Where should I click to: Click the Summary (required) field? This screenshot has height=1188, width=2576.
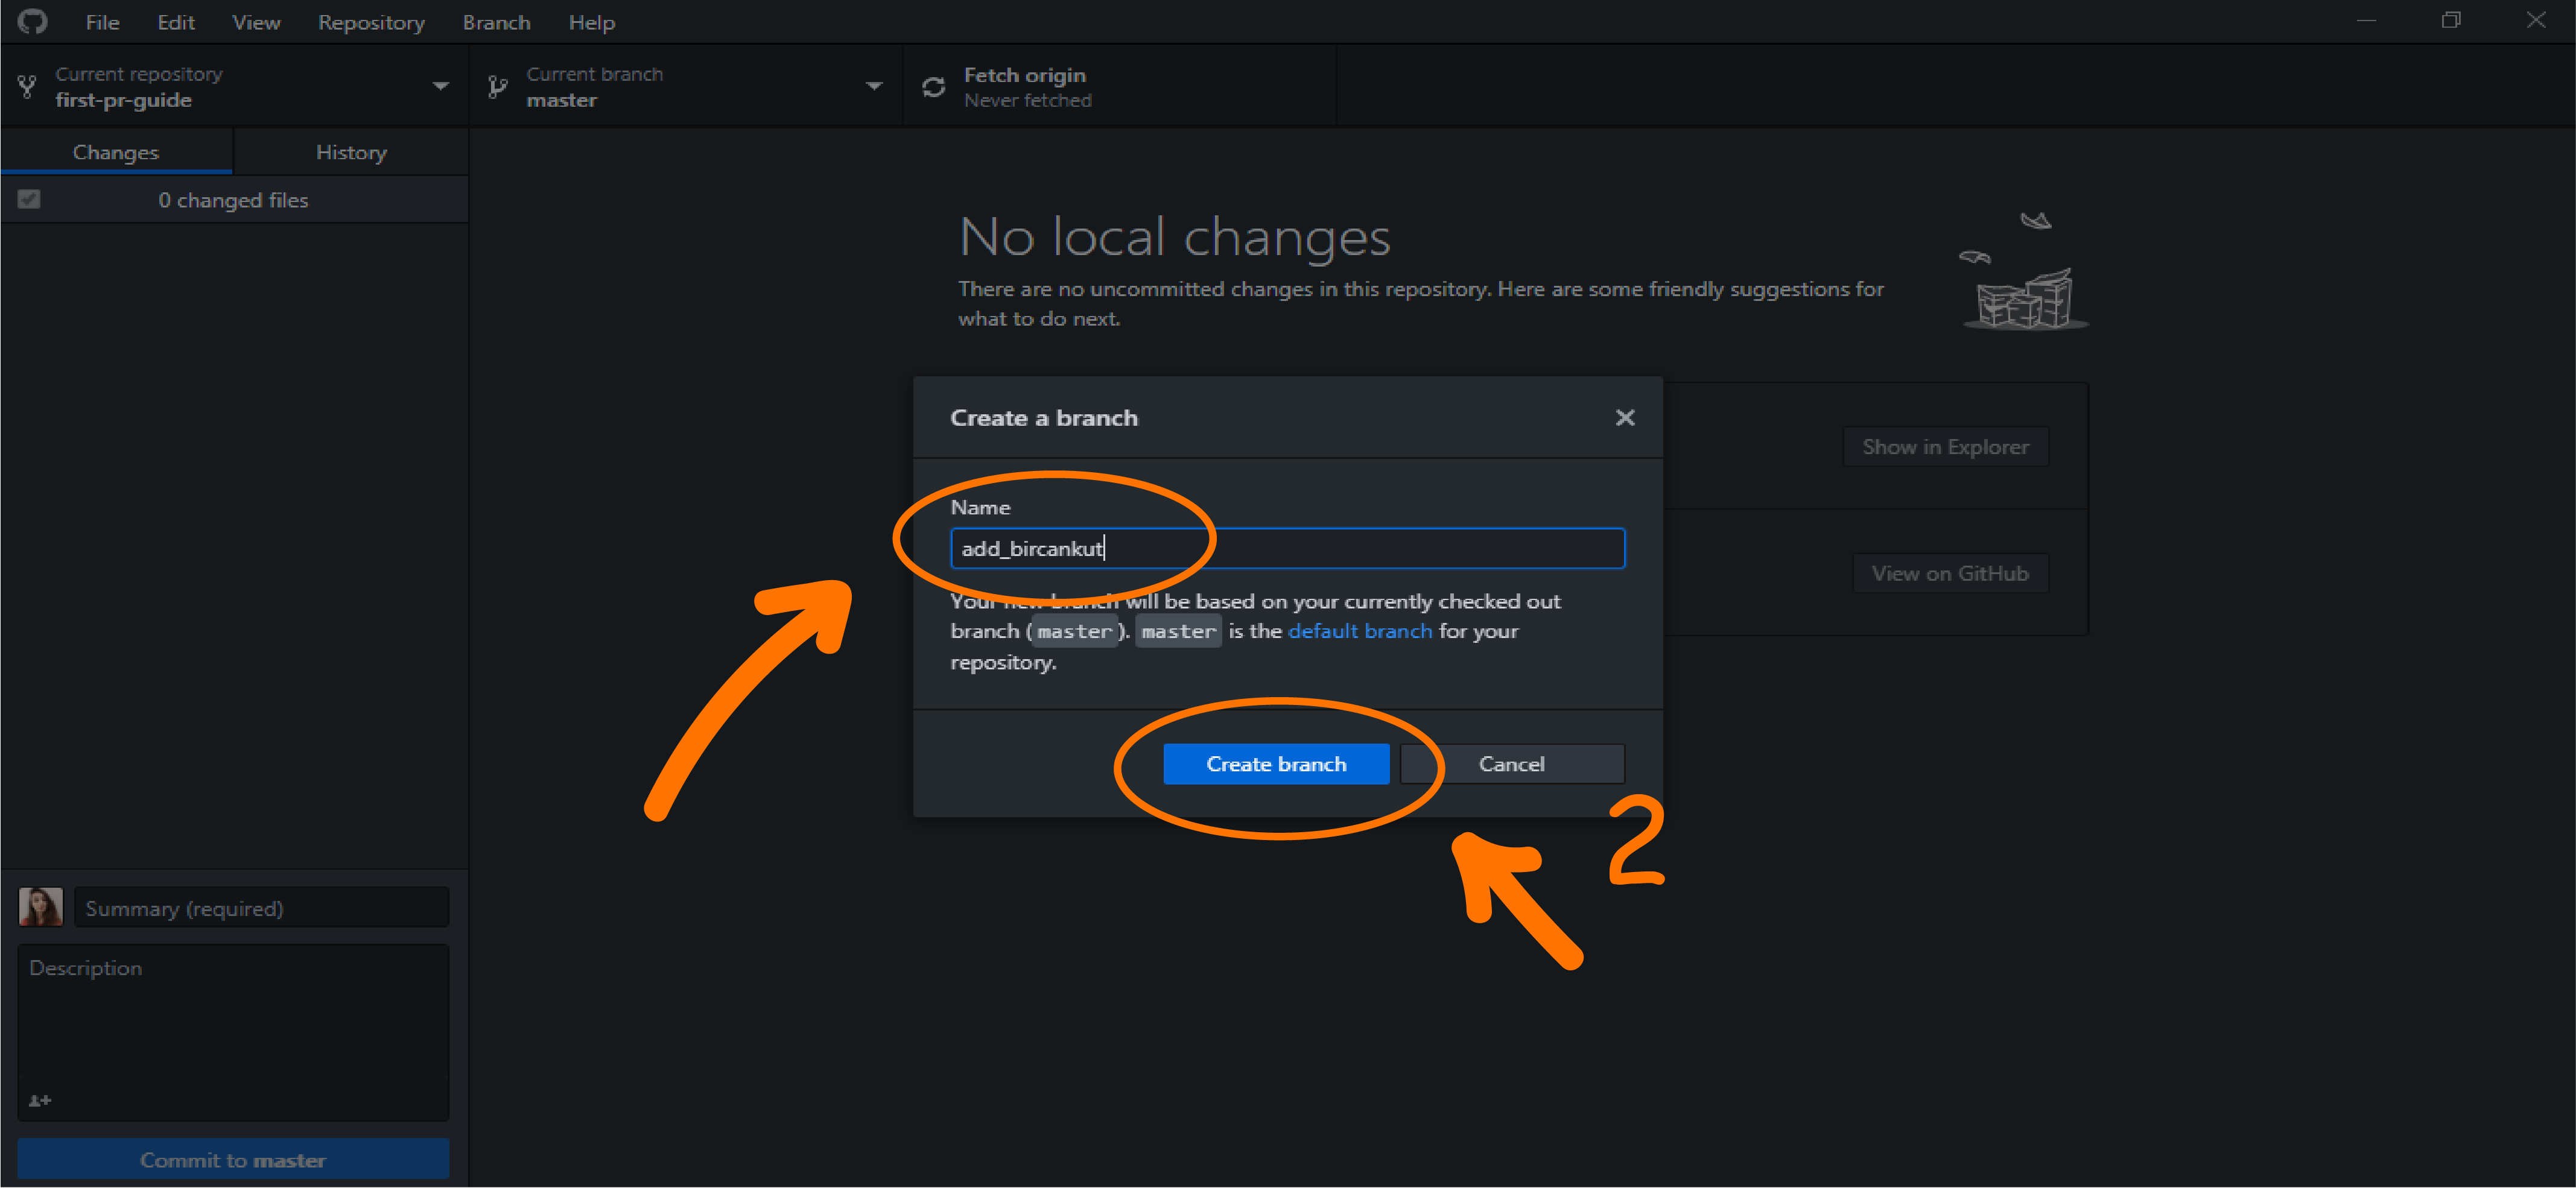pos(262,908)
